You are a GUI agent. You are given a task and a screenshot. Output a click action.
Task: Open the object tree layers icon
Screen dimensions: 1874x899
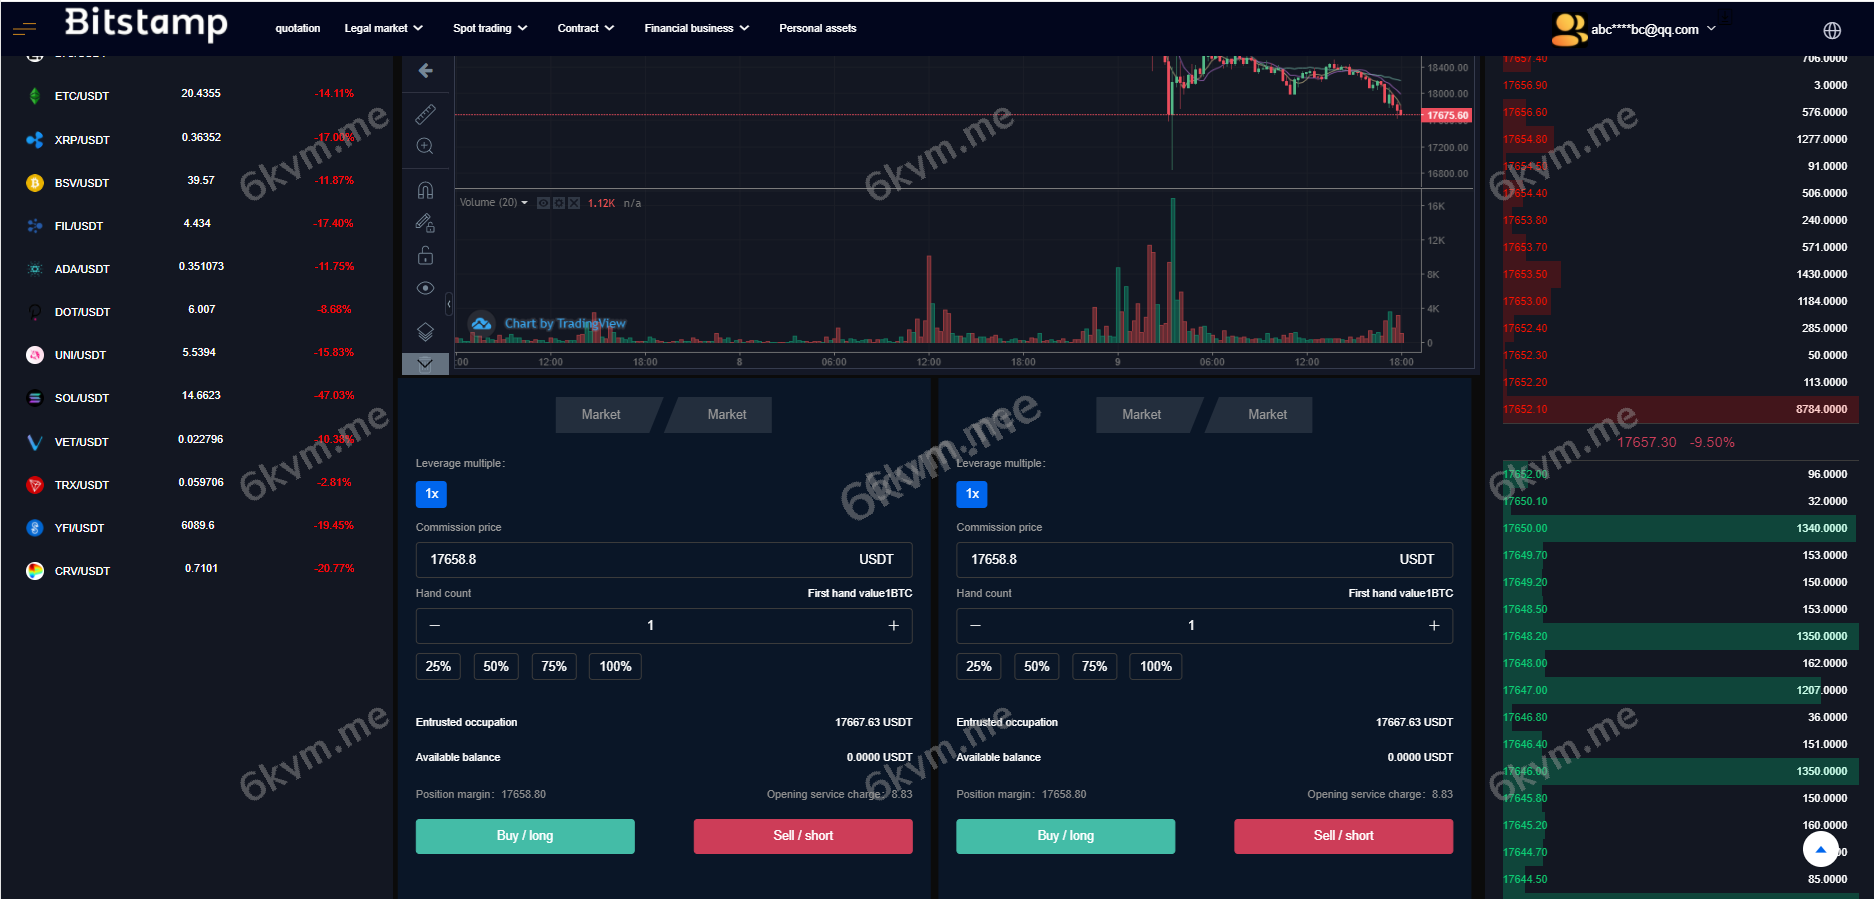425,331
